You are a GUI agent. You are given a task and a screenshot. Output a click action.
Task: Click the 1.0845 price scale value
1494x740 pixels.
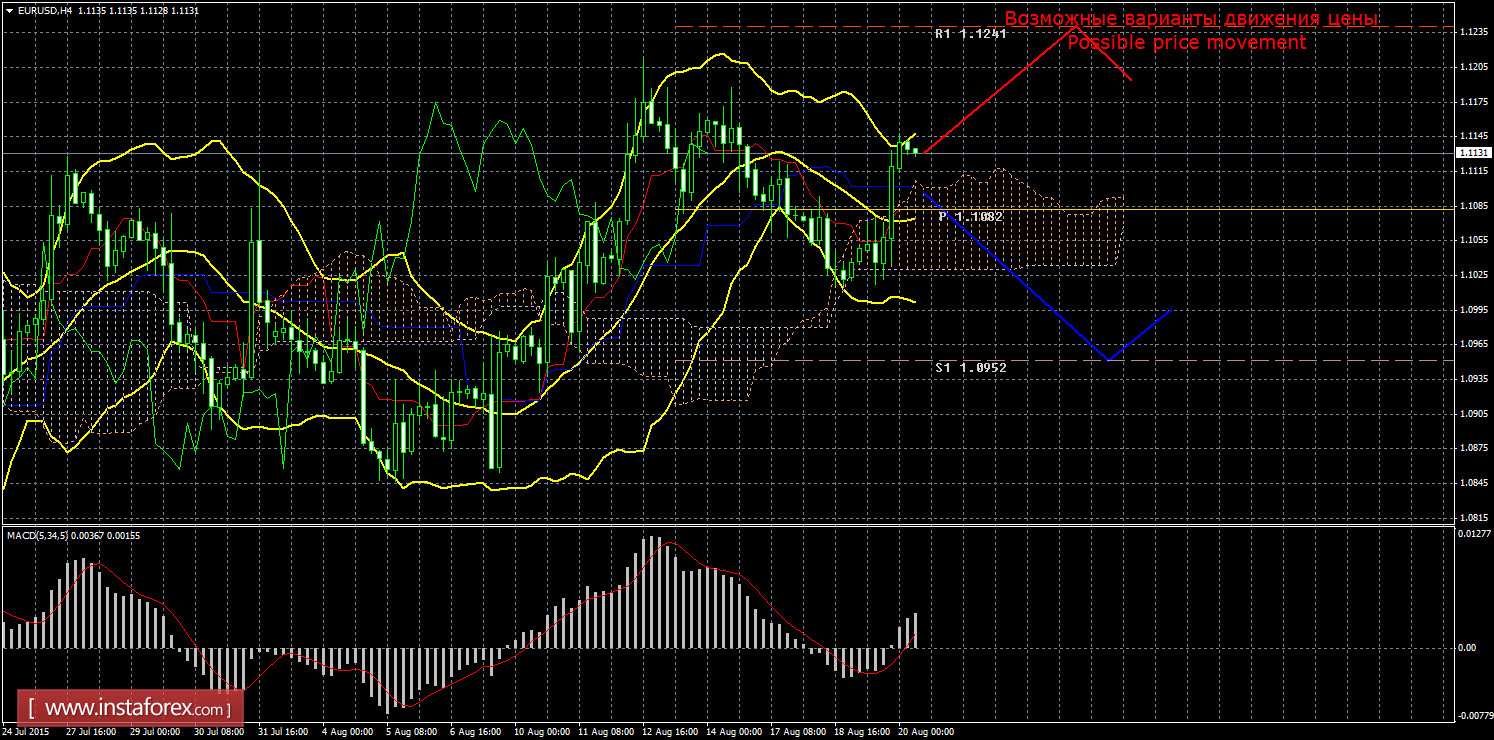pos(1472,483)
